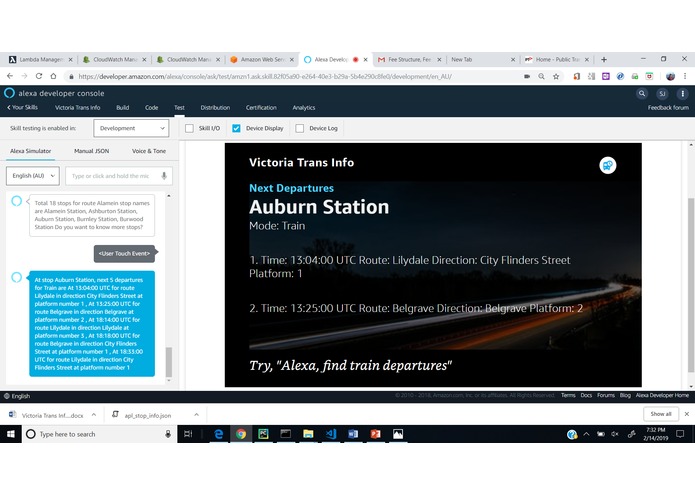Open the SJ user account menu
Viewport: 695px width, 494px height.
point(662,93)
